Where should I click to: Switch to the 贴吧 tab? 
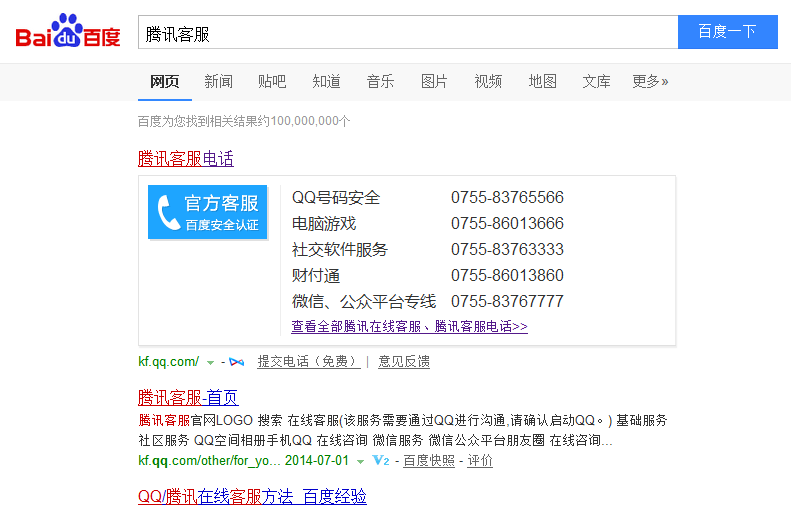(x=272, y=82)
